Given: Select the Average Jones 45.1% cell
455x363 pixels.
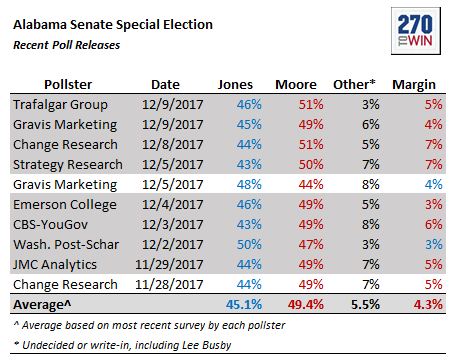Looking at the screenshot, I should click(x=244, y=305).
